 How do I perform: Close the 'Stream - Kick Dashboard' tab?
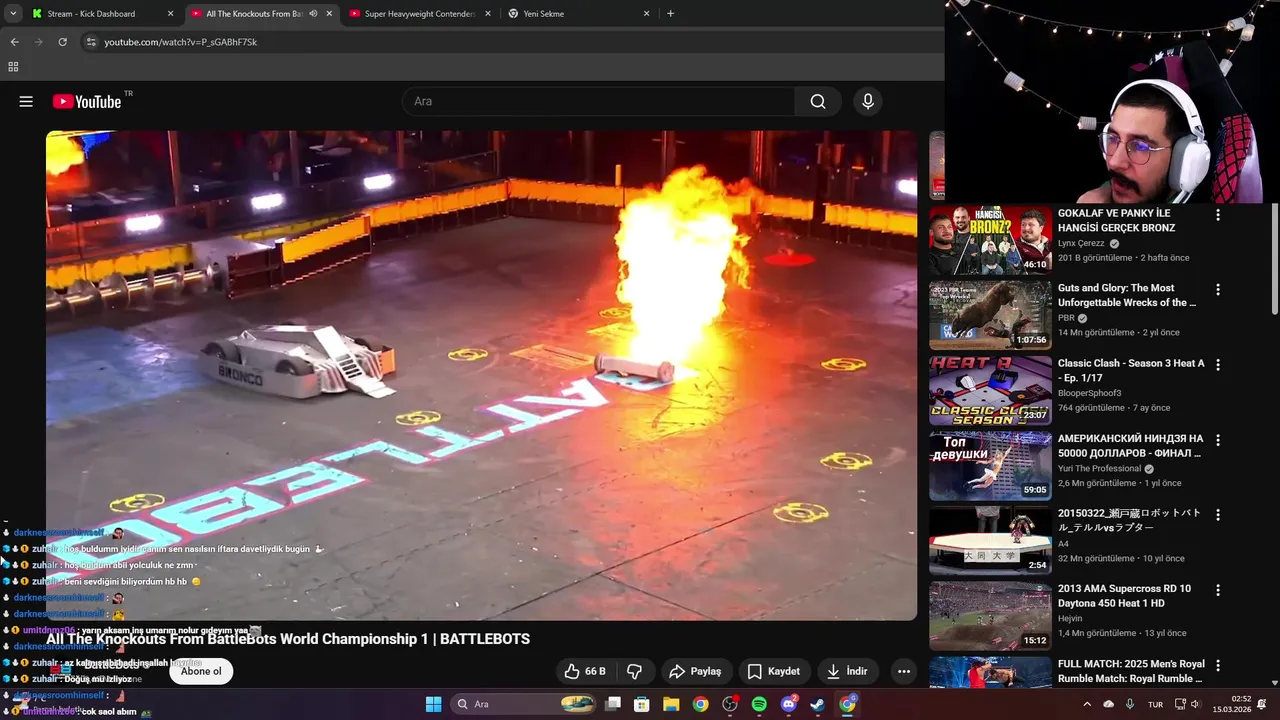(170, 14)
